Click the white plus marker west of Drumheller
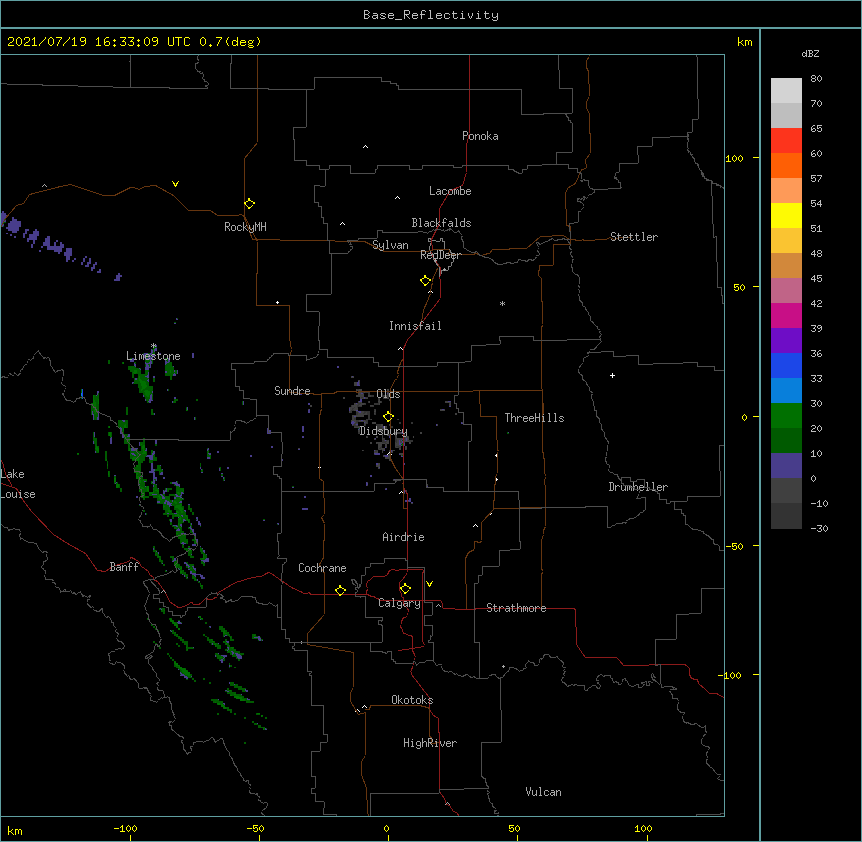The height and width of the screenshot is (842, 862). pyautogui.click(x=612, y=375)
